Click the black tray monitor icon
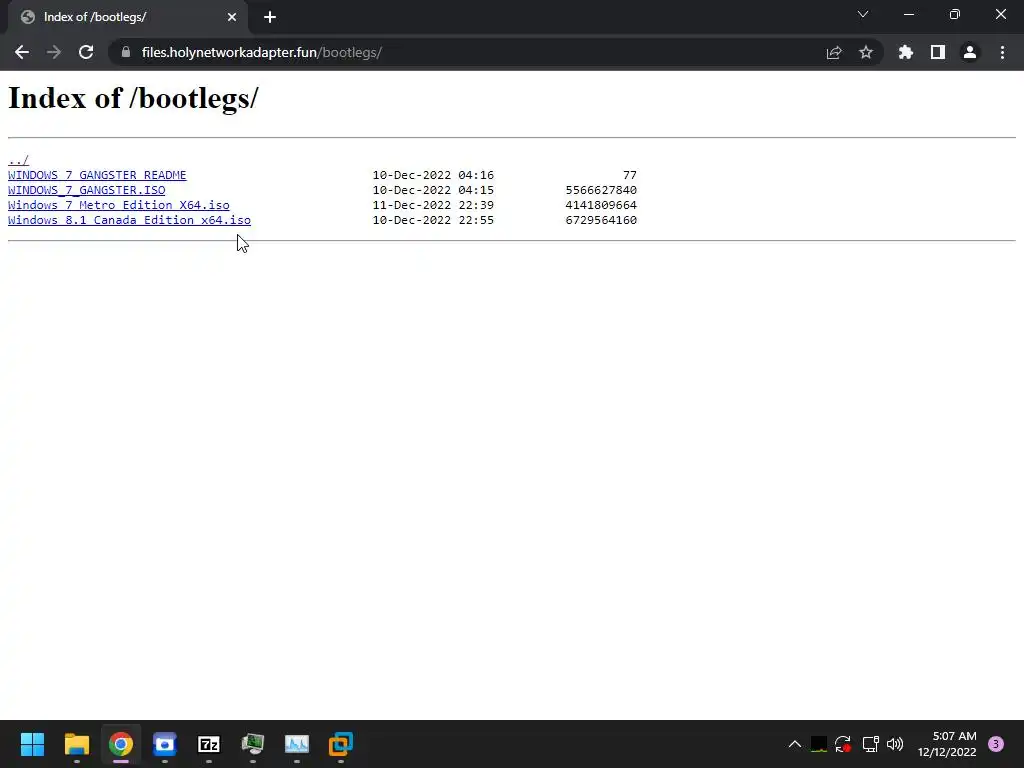 click(818, 744)
